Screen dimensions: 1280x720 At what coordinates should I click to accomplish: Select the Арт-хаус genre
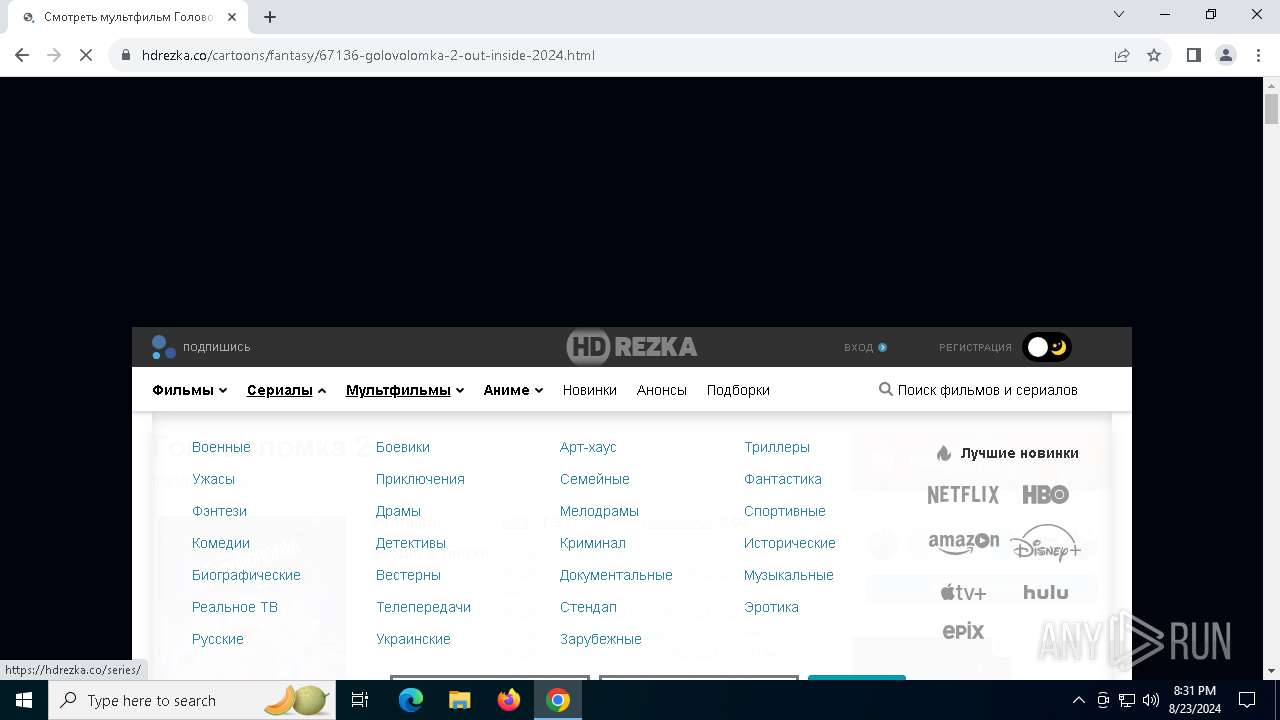pos(588,447)
